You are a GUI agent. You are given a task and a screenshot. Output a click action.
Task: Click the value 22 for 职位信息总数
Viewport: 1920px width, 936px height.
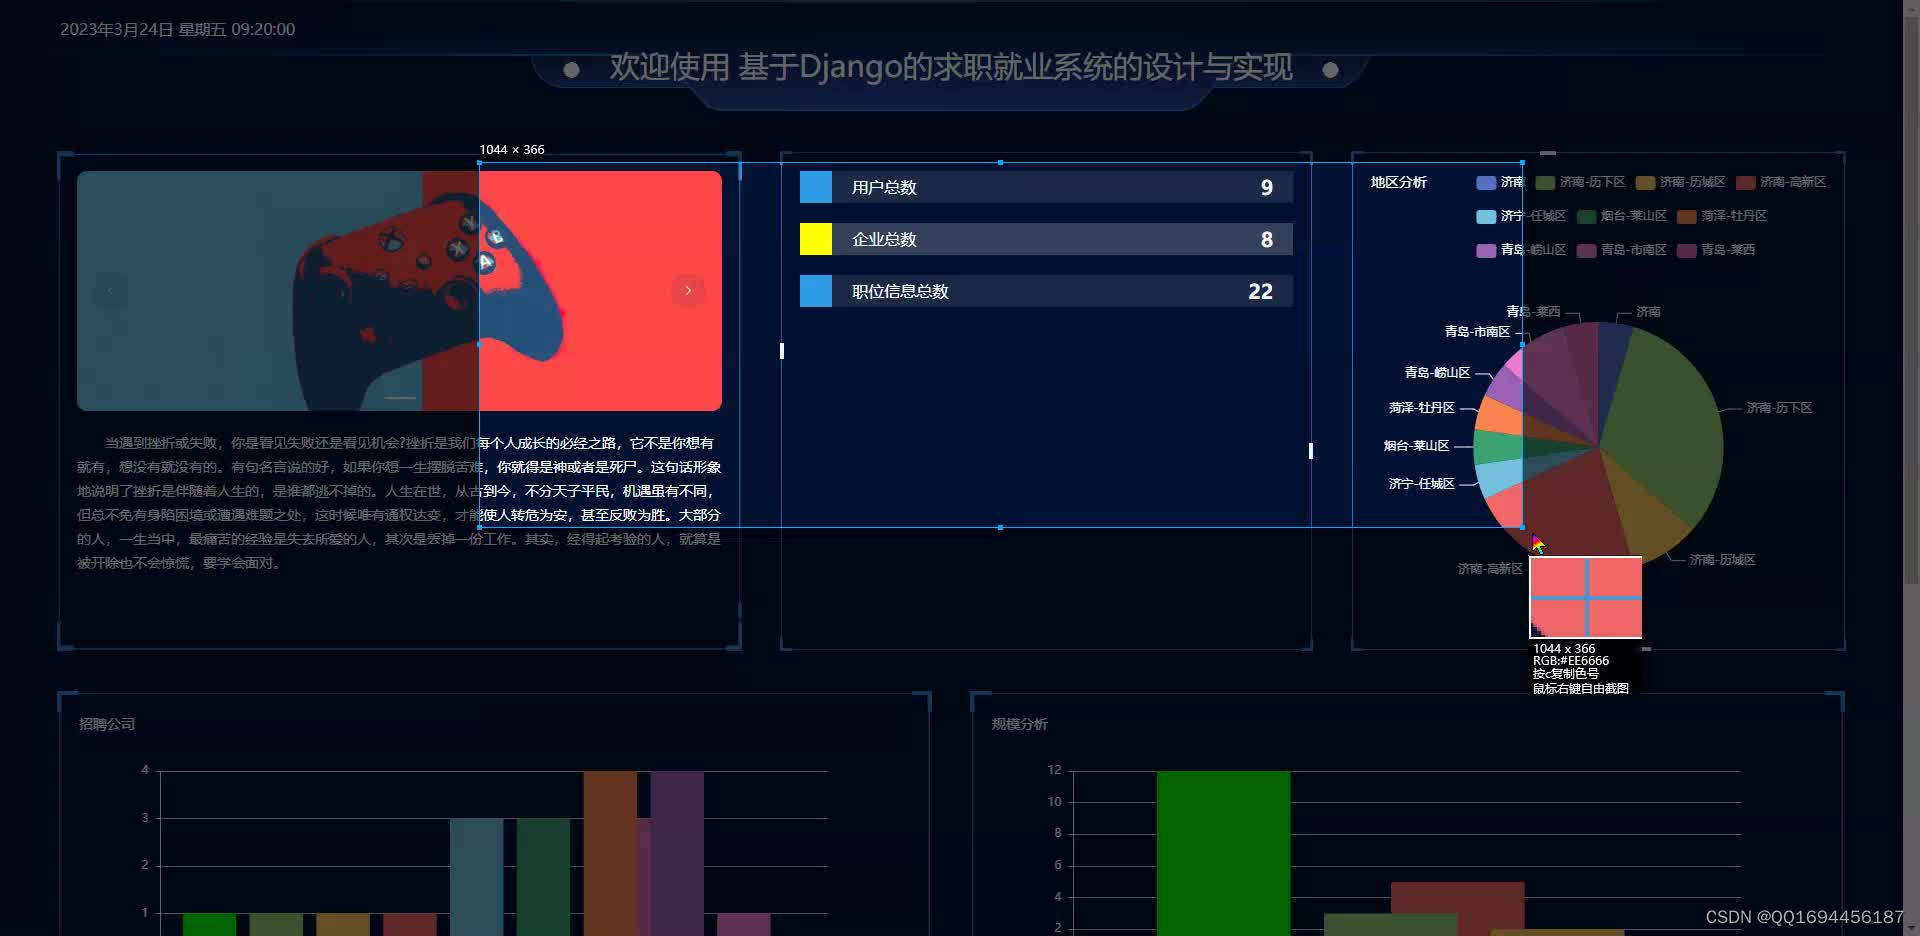[x=1260, y=292]
